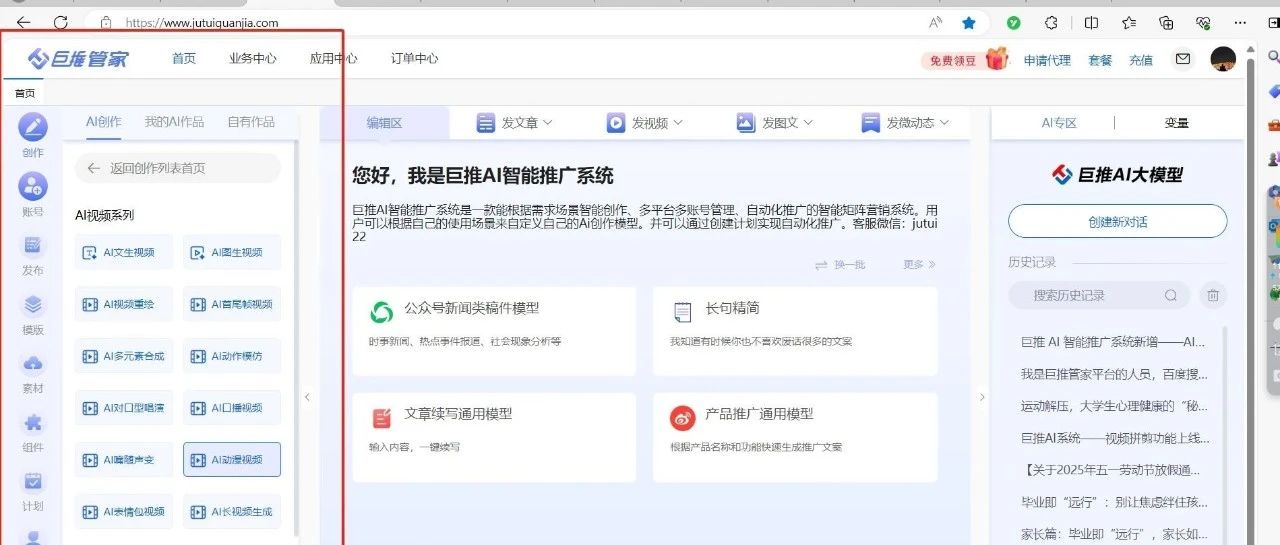Open 首页 in the top navigation

184,59
